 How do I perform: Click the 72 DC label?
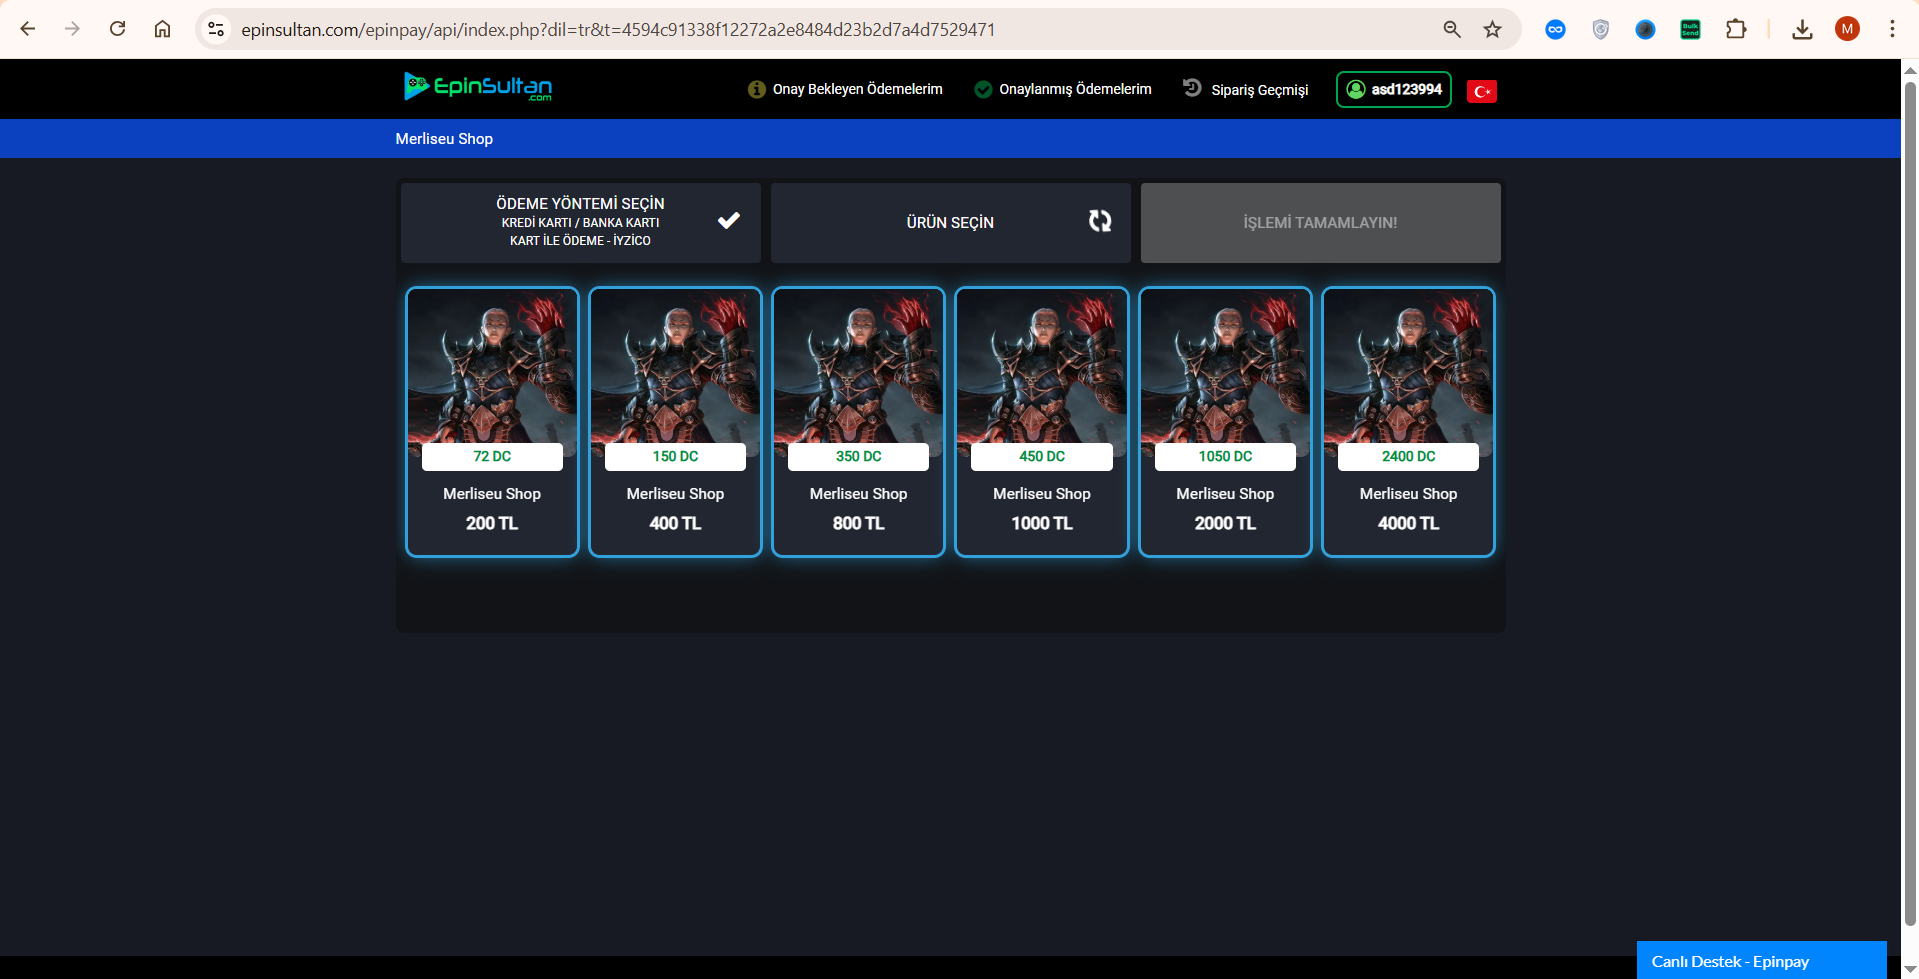(x=492, y=456)
